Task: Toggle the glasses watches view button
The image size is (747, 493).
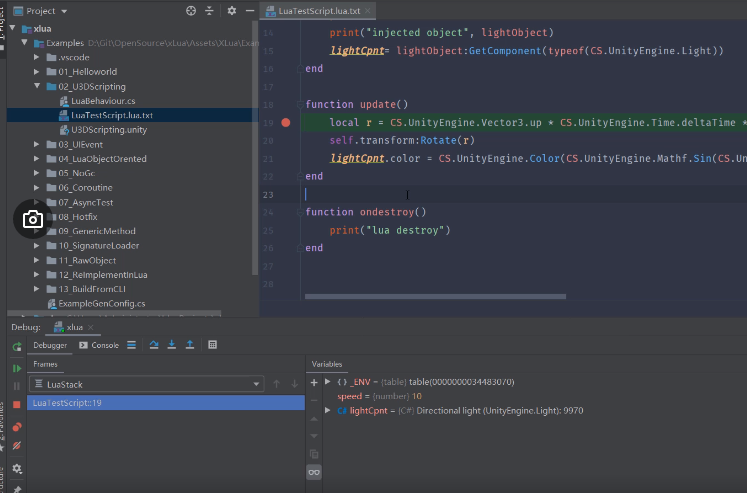Action: pos(314,472)
